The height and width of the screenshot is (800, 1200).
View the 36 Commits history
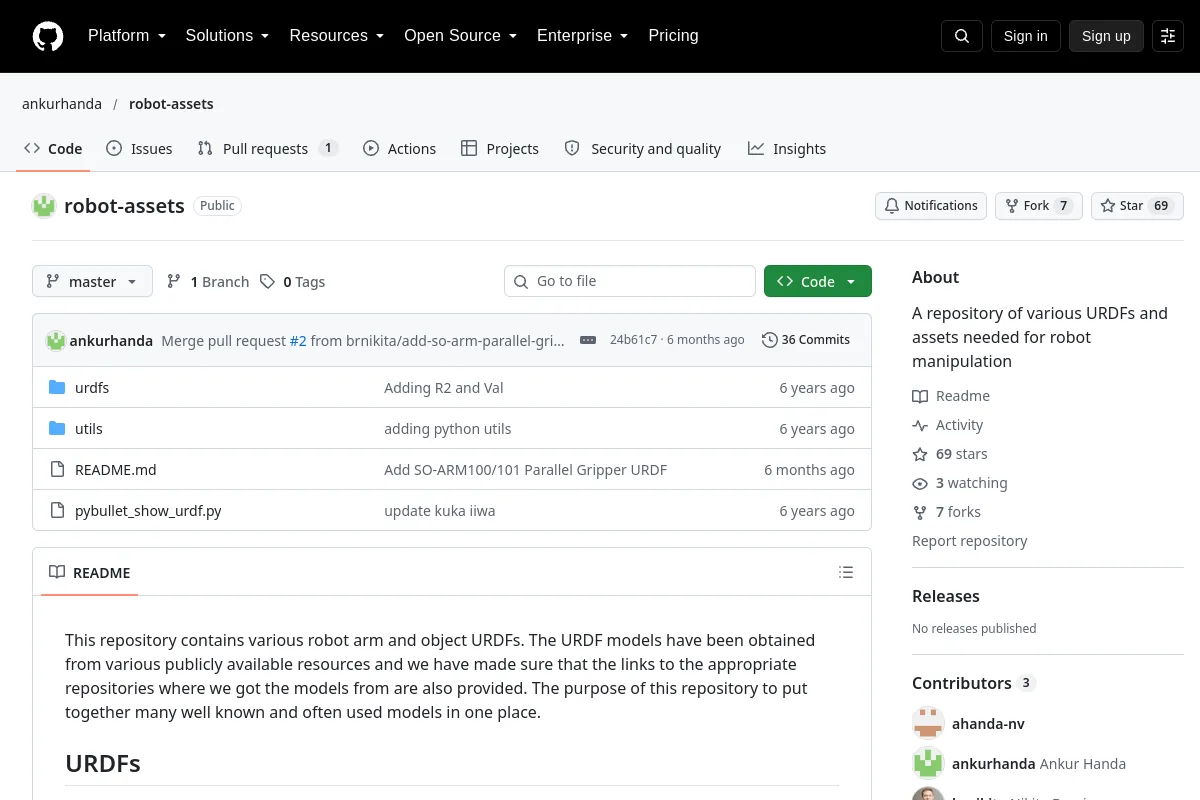[806, 340]
